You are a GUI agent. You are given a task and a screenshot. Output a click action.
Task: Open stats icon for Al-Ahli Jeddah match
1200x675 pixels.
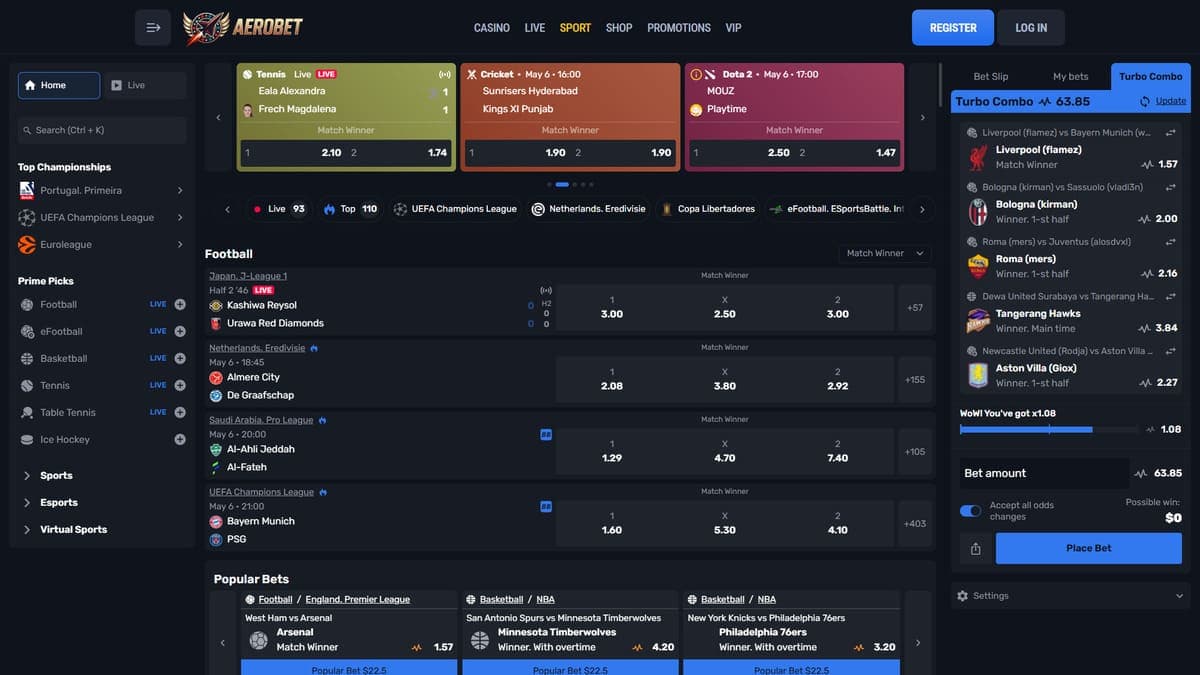pos(546,435)
